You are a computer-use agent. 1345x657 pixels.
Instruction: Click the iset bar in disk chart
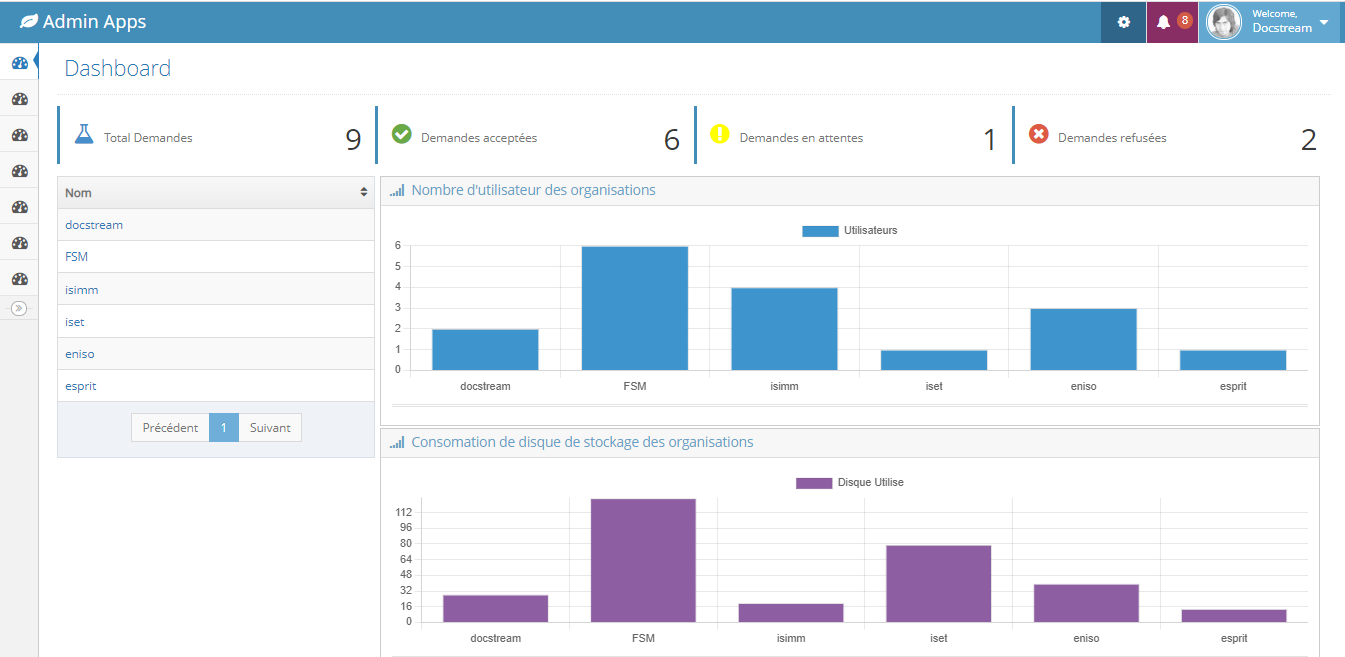[x=938, y=583]
